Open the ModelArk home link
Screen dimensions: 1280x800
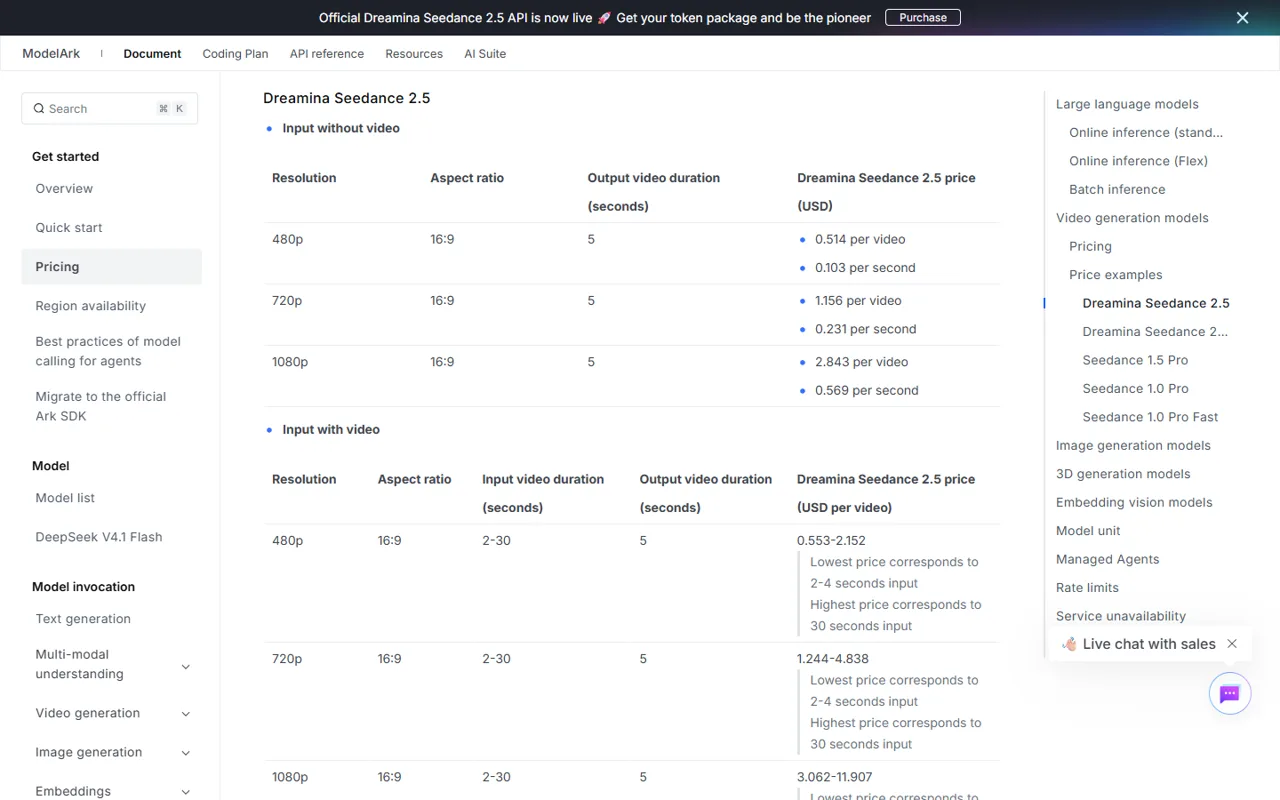click(x=51, y=54)
